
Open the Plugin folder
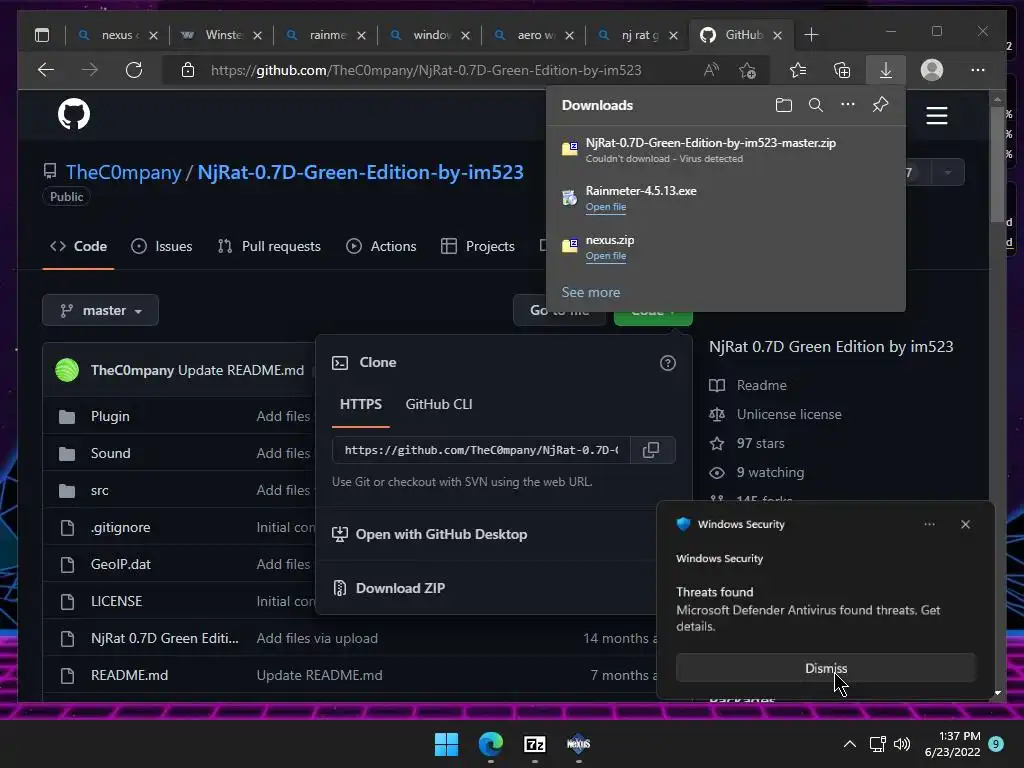(x=110, y=416)
